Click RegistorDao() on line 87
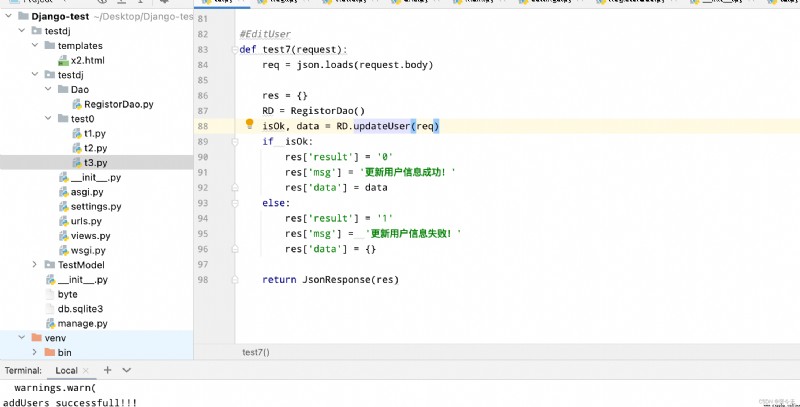This screenshot has width=800, height=407. pos(328,111)
